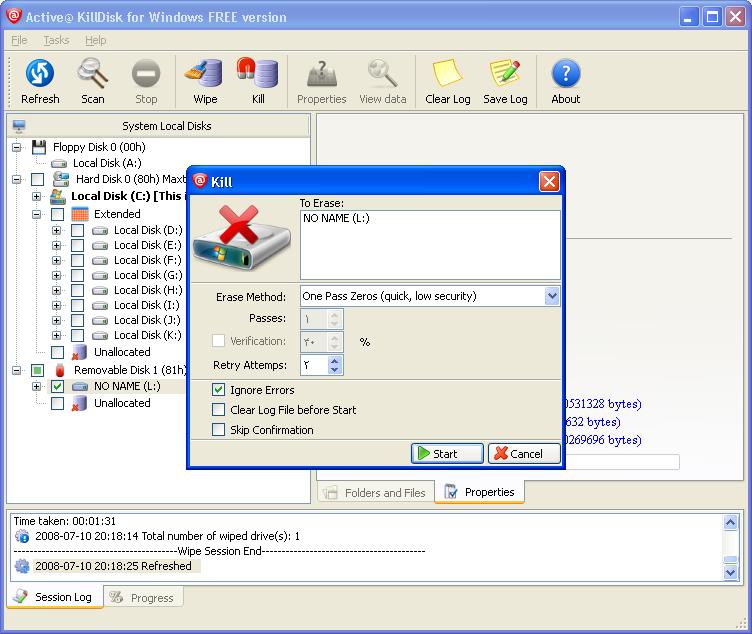Click the Retry Attemps input field
Viewport: 752px width, 634px height.
pos(315,365)
